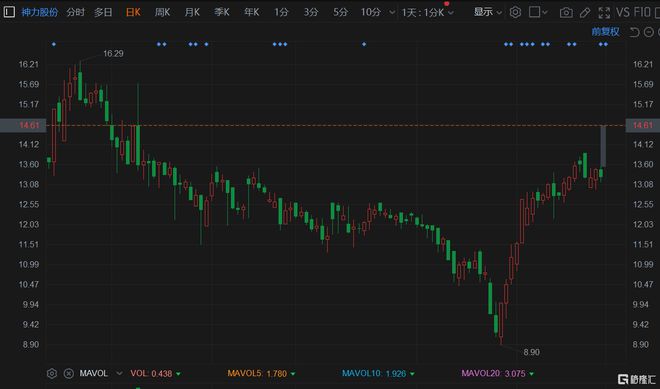
Task: Select the 日K daily candlestick tab
Action: [x=133, y=12]
